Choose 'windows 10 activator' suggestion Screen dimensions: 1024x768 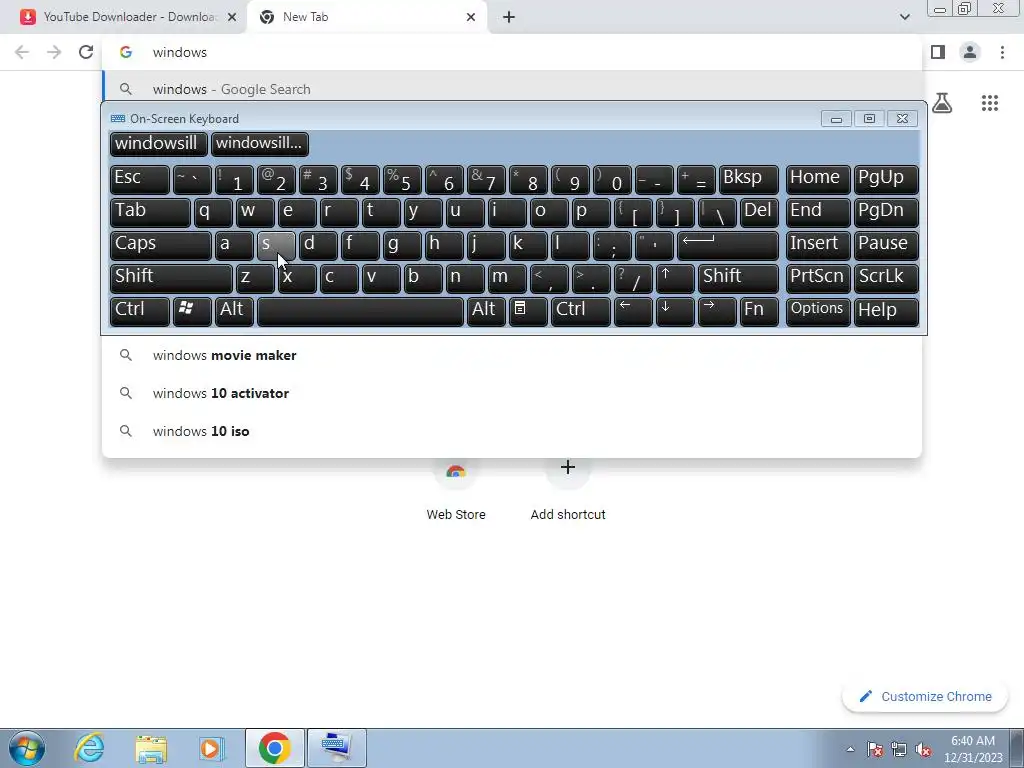click(x=512, y=393)
